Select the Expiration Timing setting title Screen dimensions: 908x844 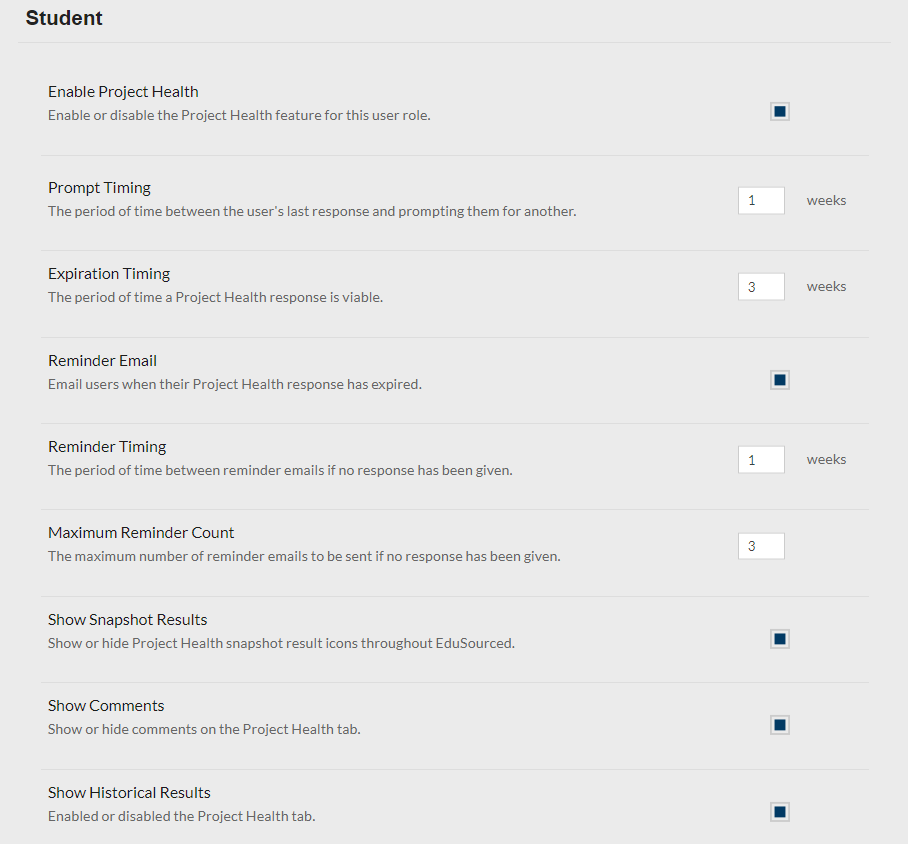pyautogui.click(x=109, y=273)
